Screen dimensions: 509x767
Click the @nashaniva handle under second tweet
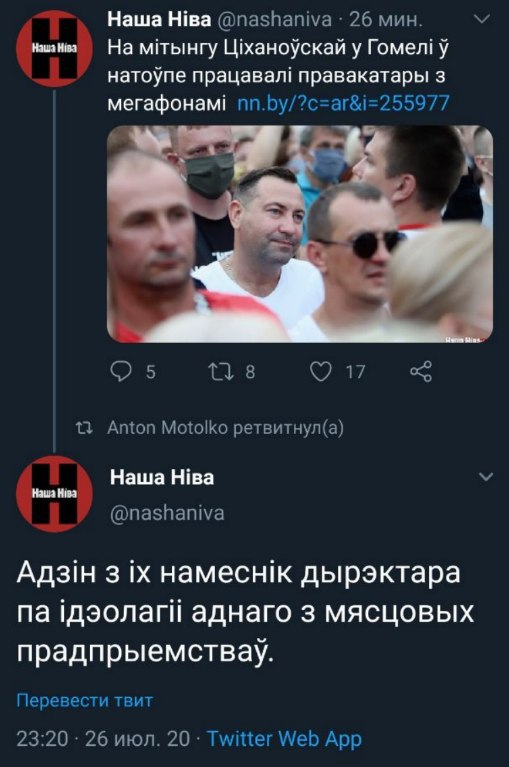167,513
